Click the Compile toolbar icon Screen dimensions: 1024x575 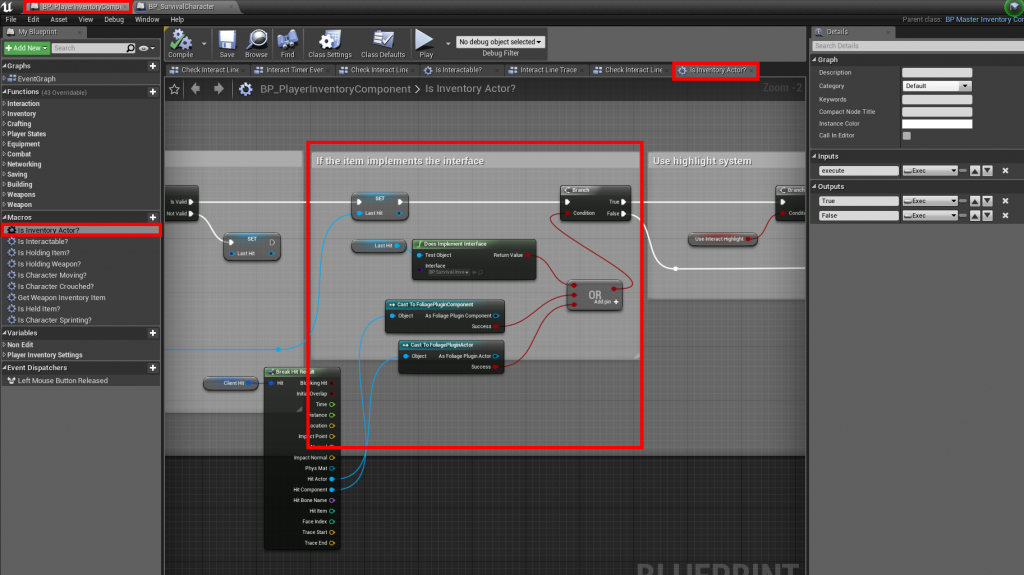pyautogui.click(x=181, y=44)
